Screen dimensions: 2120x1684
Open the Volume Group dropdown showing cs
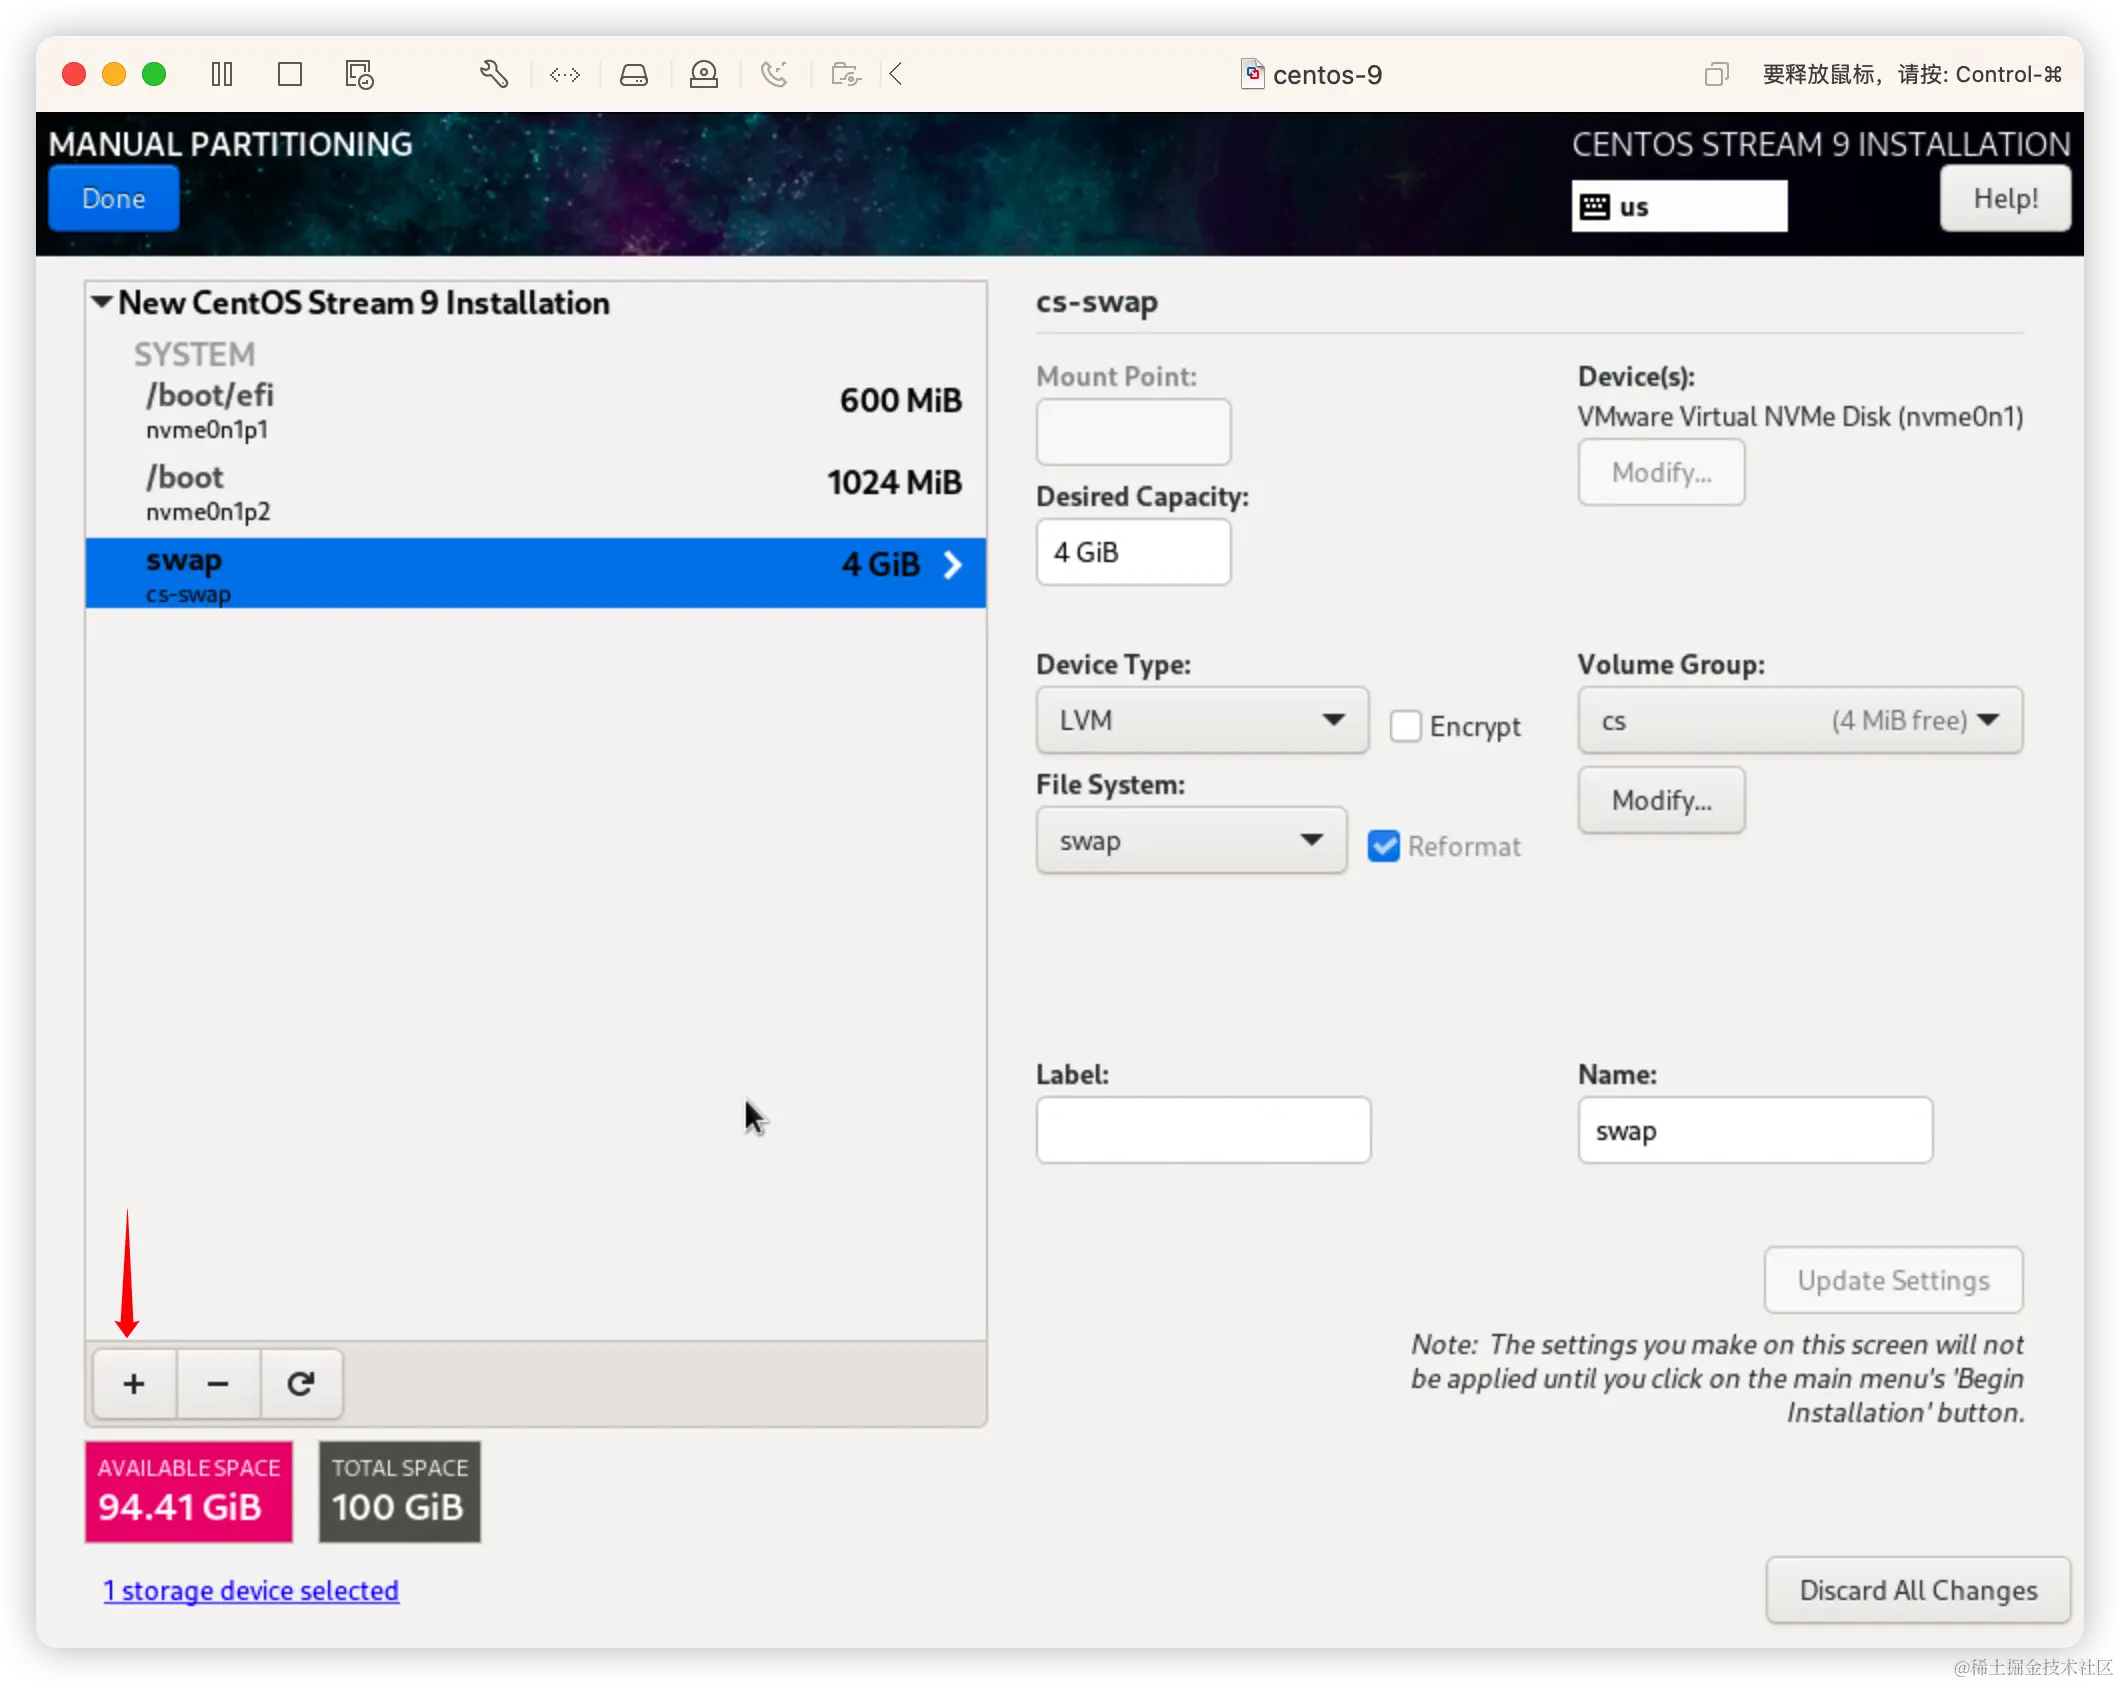1798,720
